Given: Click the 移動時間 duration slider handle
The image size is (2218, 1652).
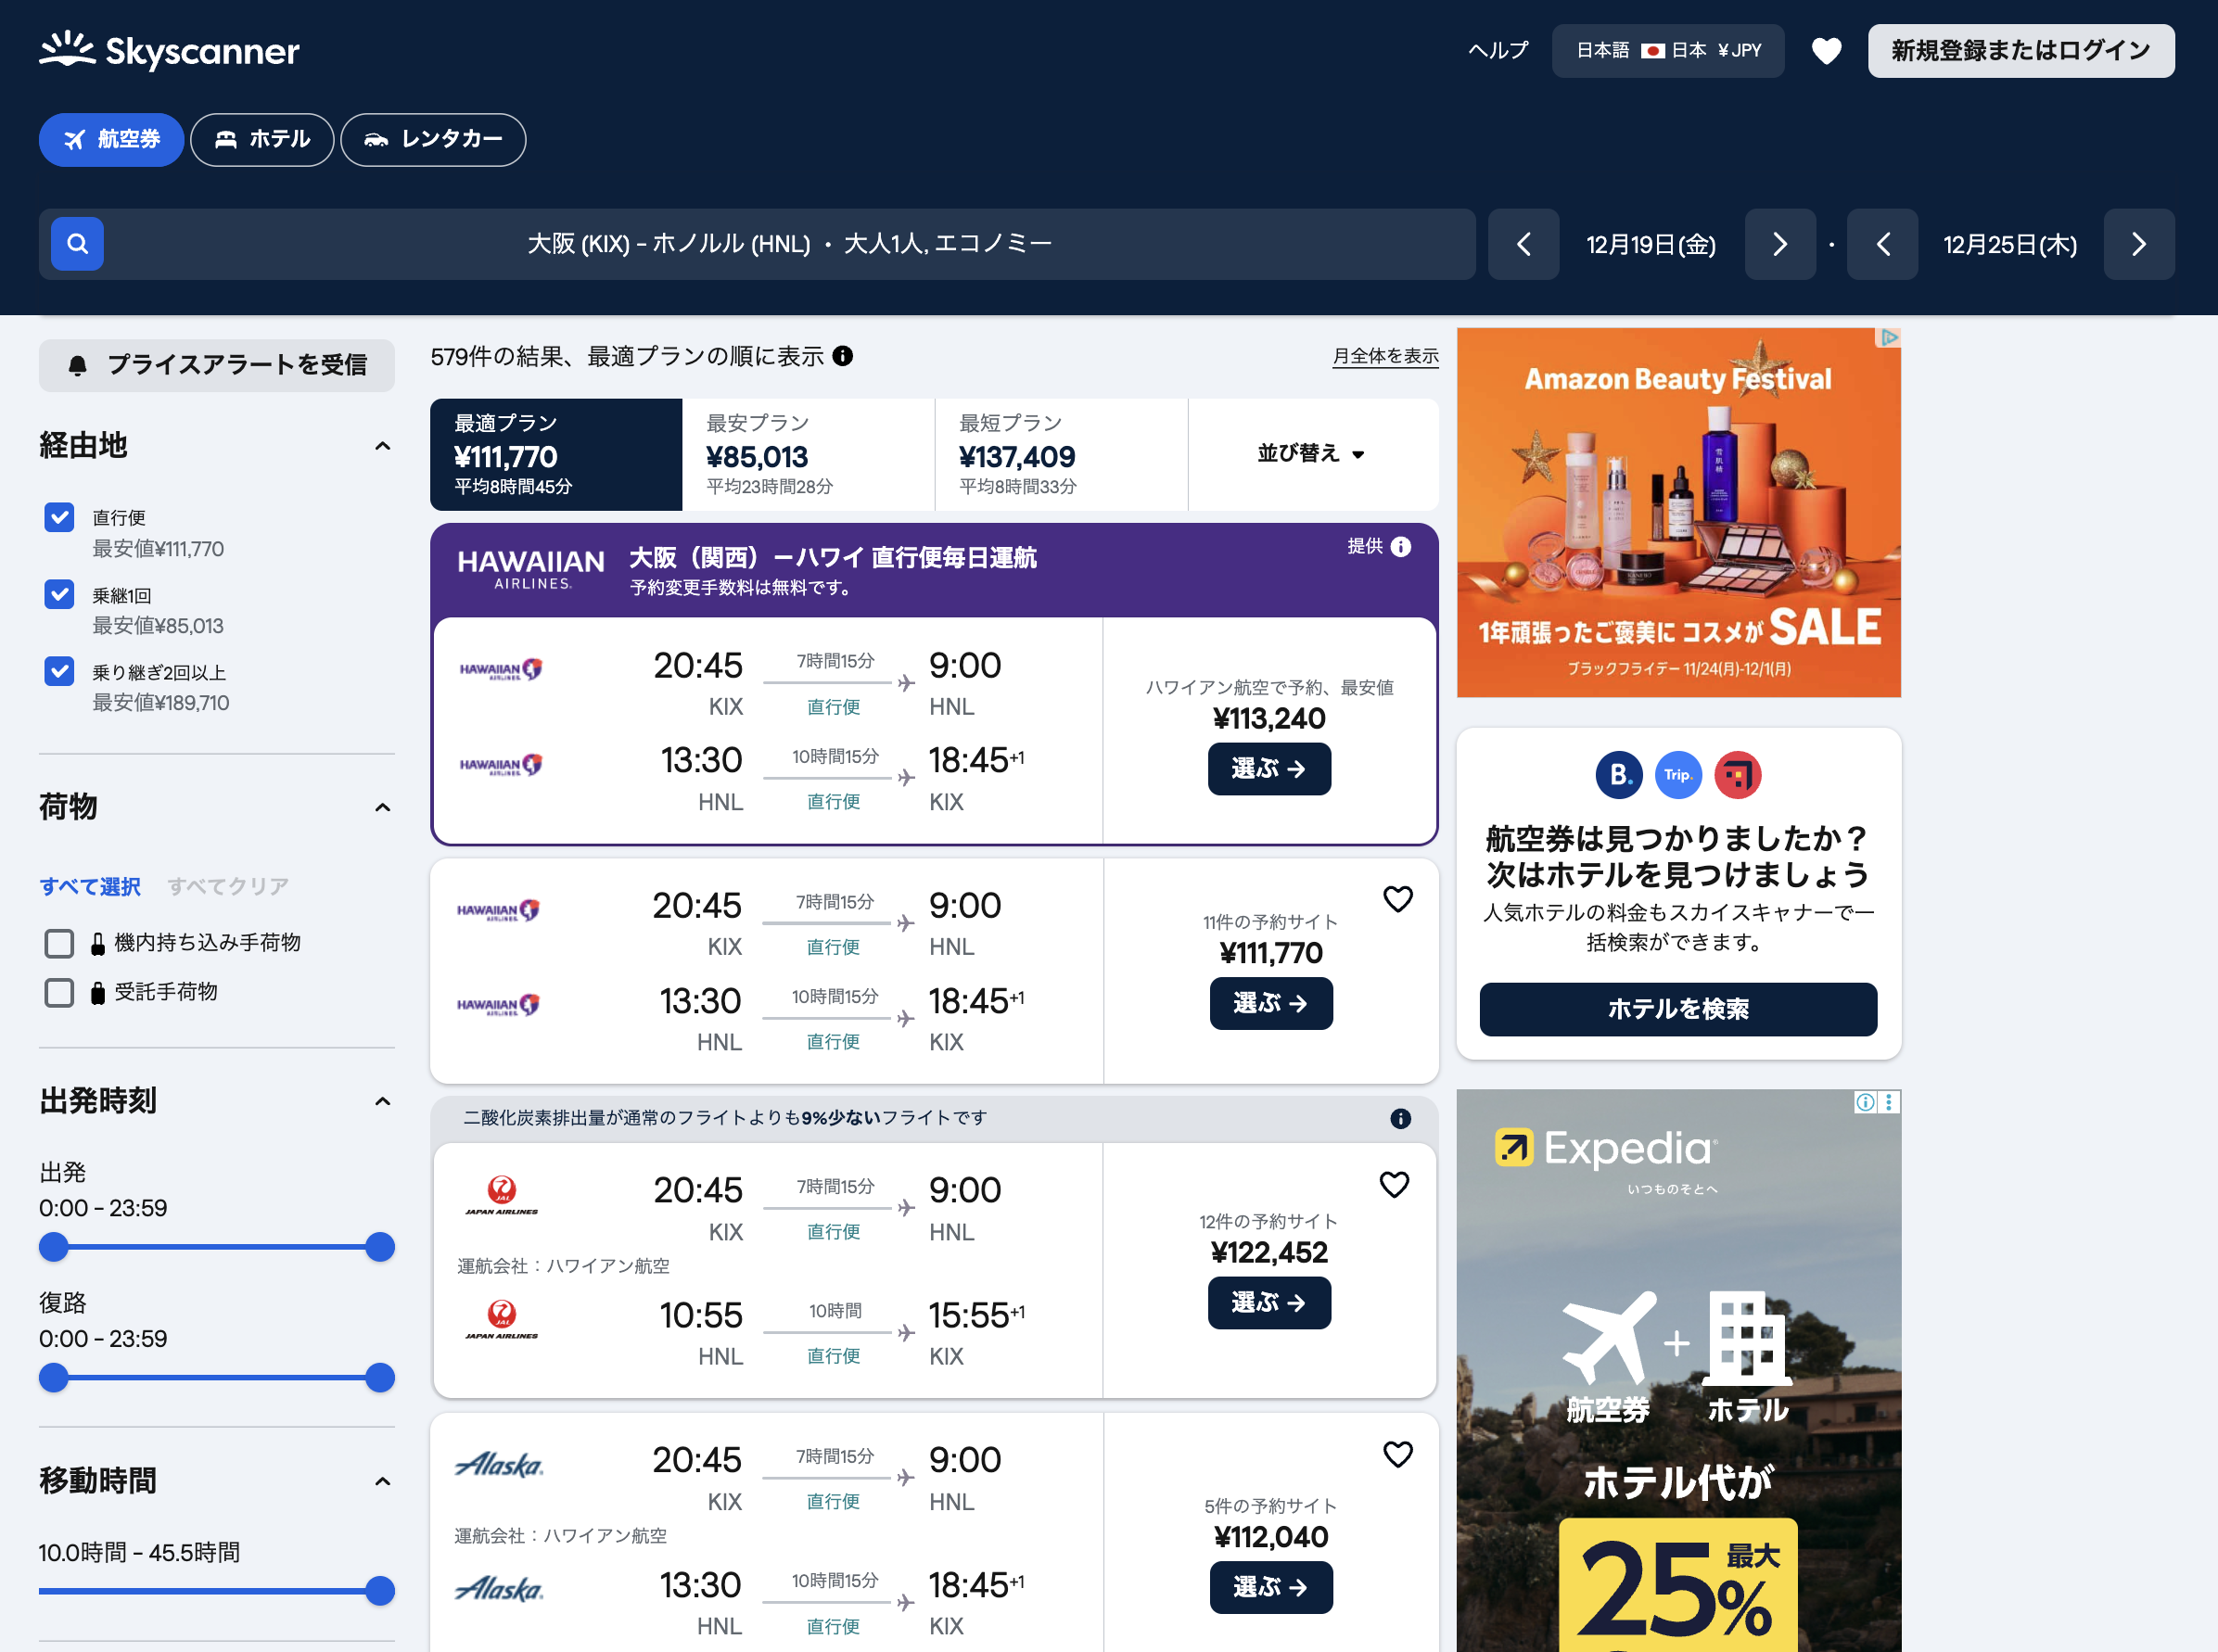Looking at the screenshot, I should click(380, 1590).
